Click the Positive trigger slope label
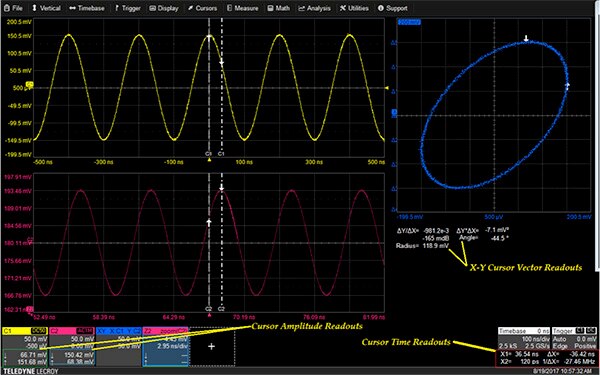Image resolution: width=600 pixels, height=375 pixels. click(585, 346)
